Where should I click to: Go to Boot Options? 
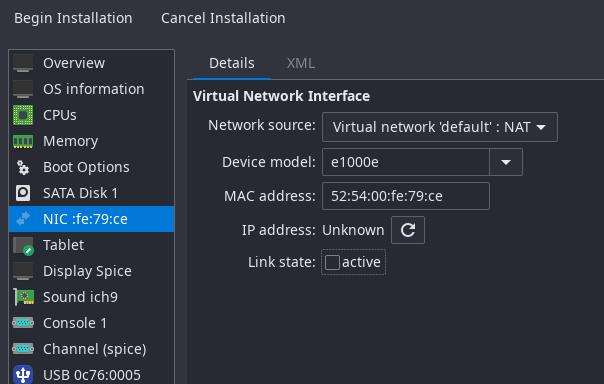(x=92, y=167)
